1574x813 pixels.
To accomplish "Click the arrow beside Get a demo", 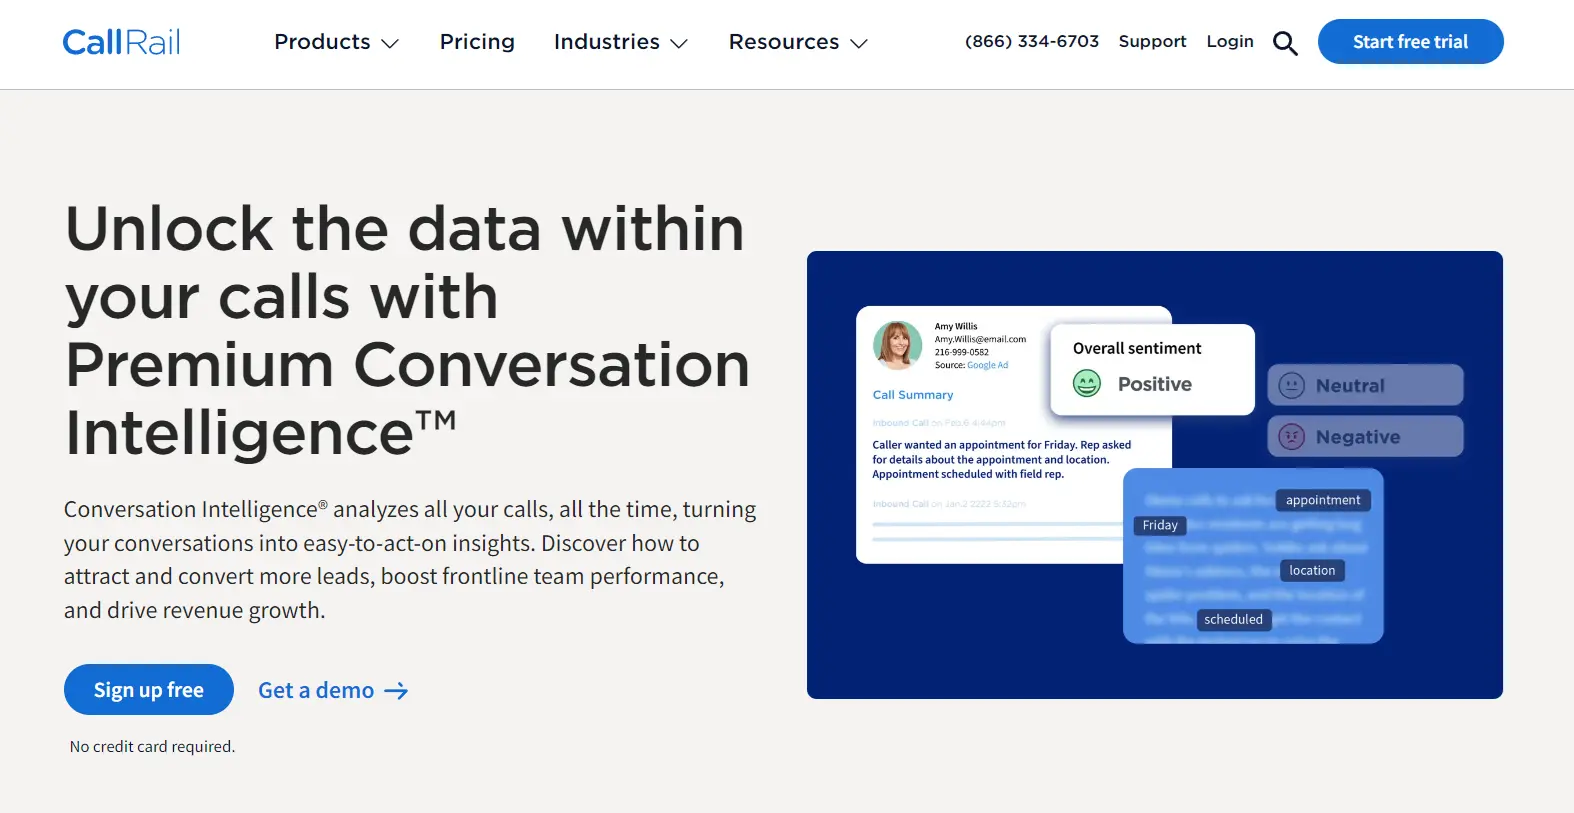I will [396, 691].
